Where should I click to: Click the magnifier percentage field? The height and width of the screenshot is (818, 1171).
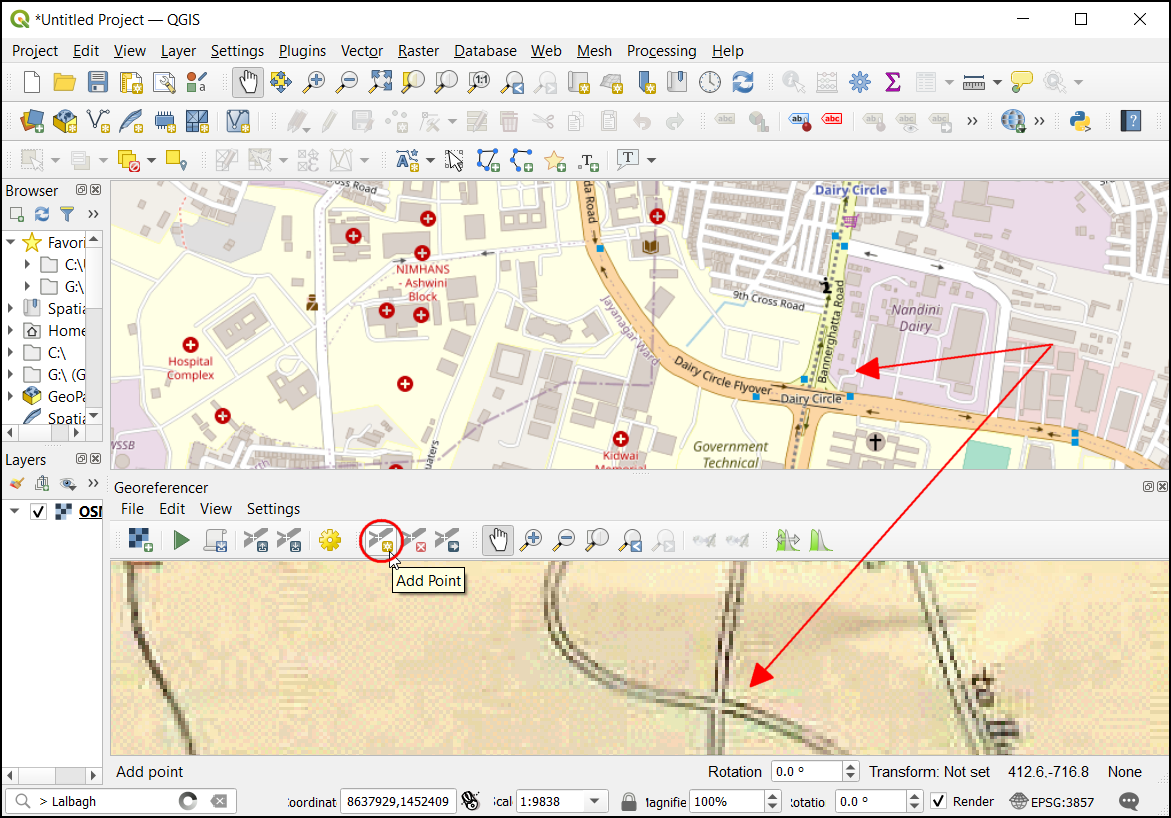[x=727, y=802]
